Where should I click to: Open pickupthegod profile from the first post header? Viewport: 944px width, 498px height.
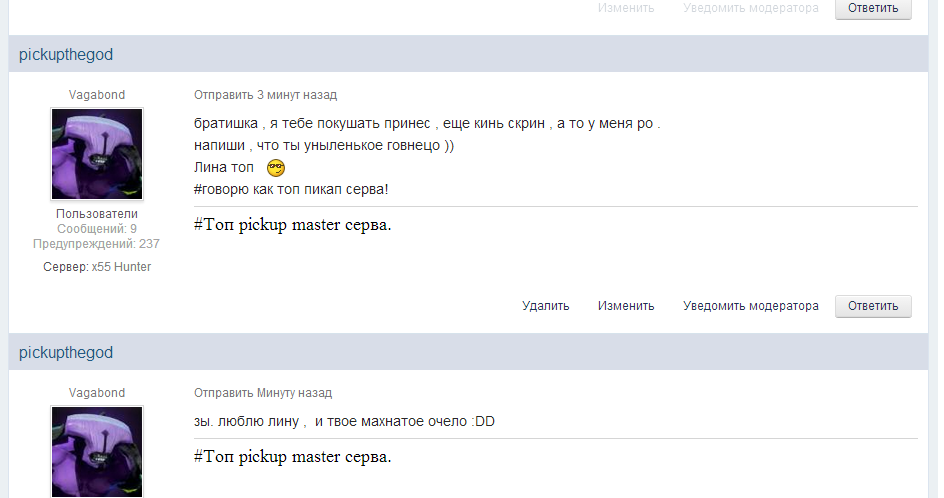click(x=66, y=54)
